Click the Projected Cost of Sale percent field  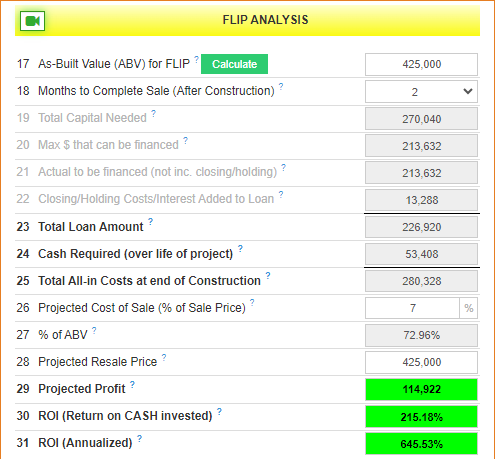pyautogui.click(x=412, y=308)
